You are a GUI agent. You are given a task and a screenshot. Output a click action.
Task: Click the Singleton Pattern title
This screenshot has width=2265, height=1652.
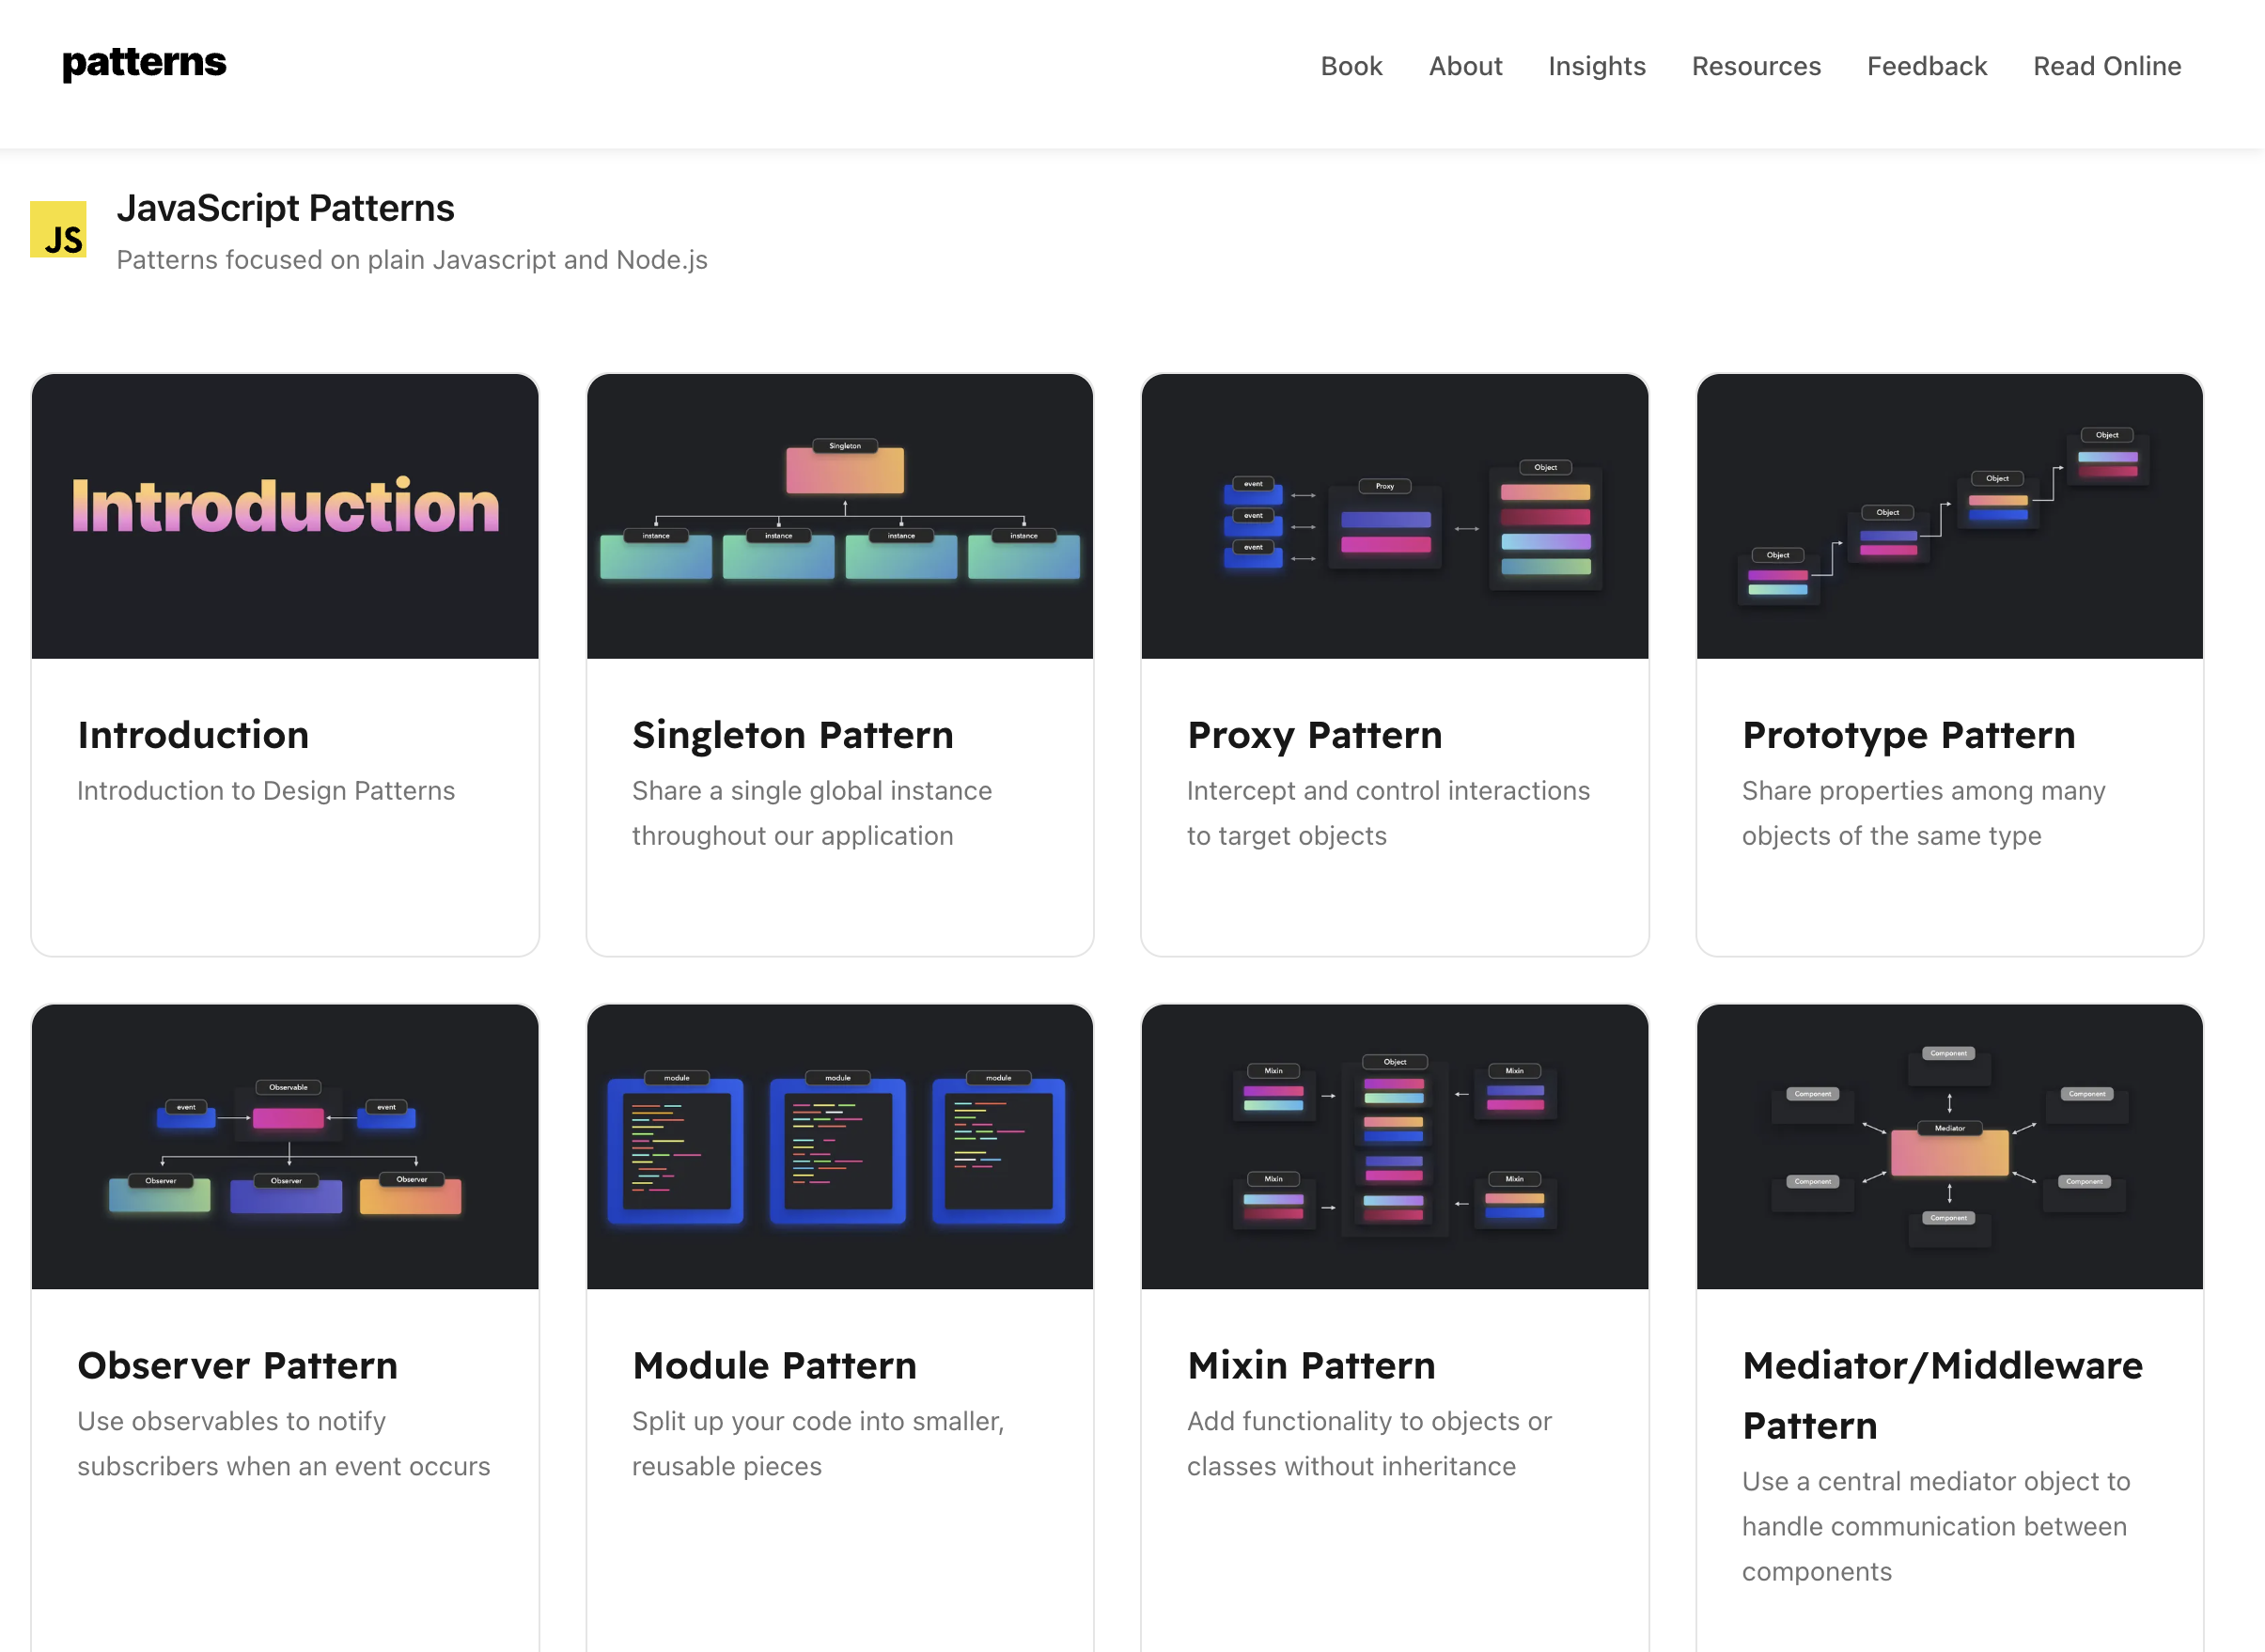[x=792, y=735]
